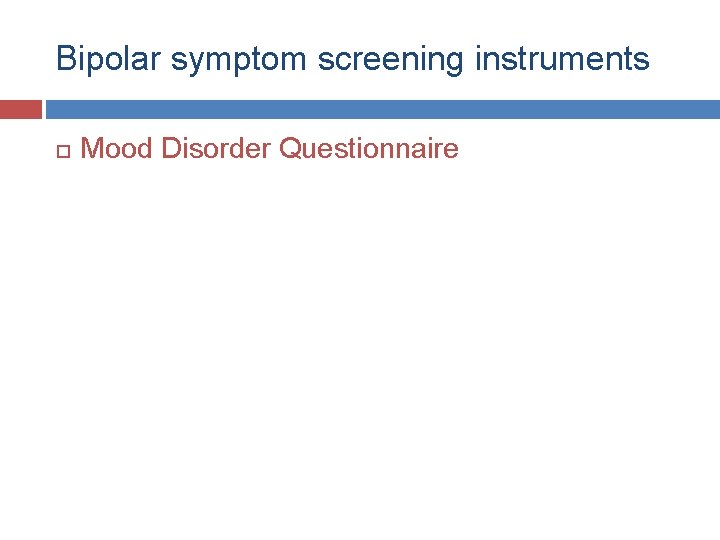Click the word 'screening' in title
720x540 pixels.
[x=391, y=60]
